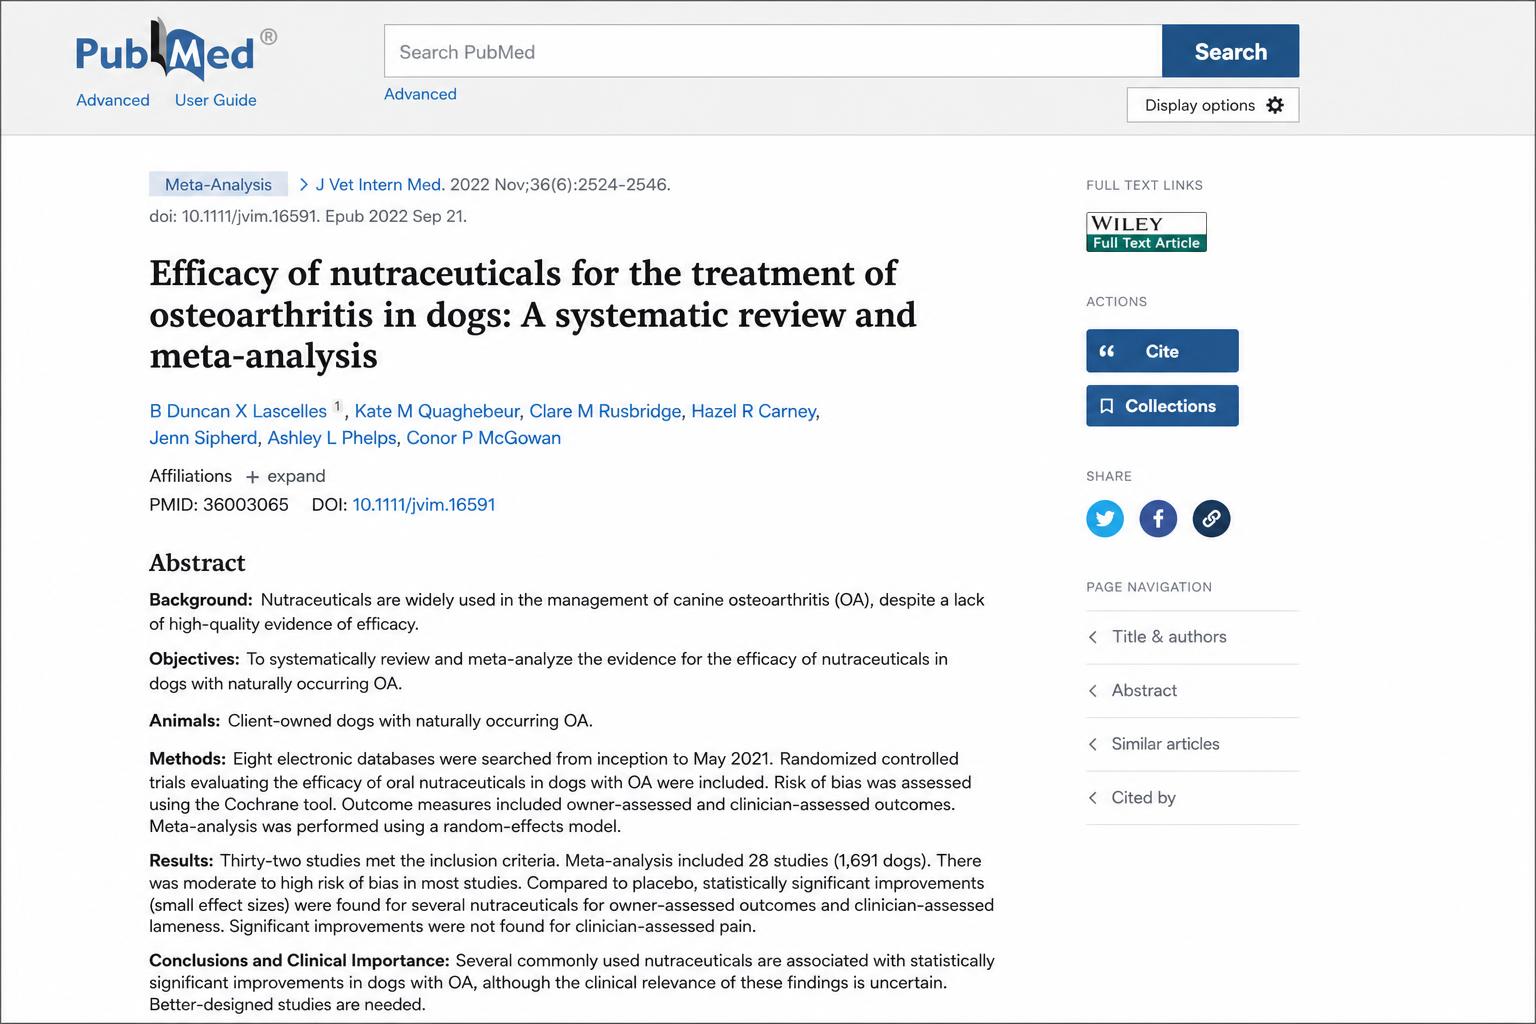Click the 'Results:' abstract label

[x=181, y=861]
